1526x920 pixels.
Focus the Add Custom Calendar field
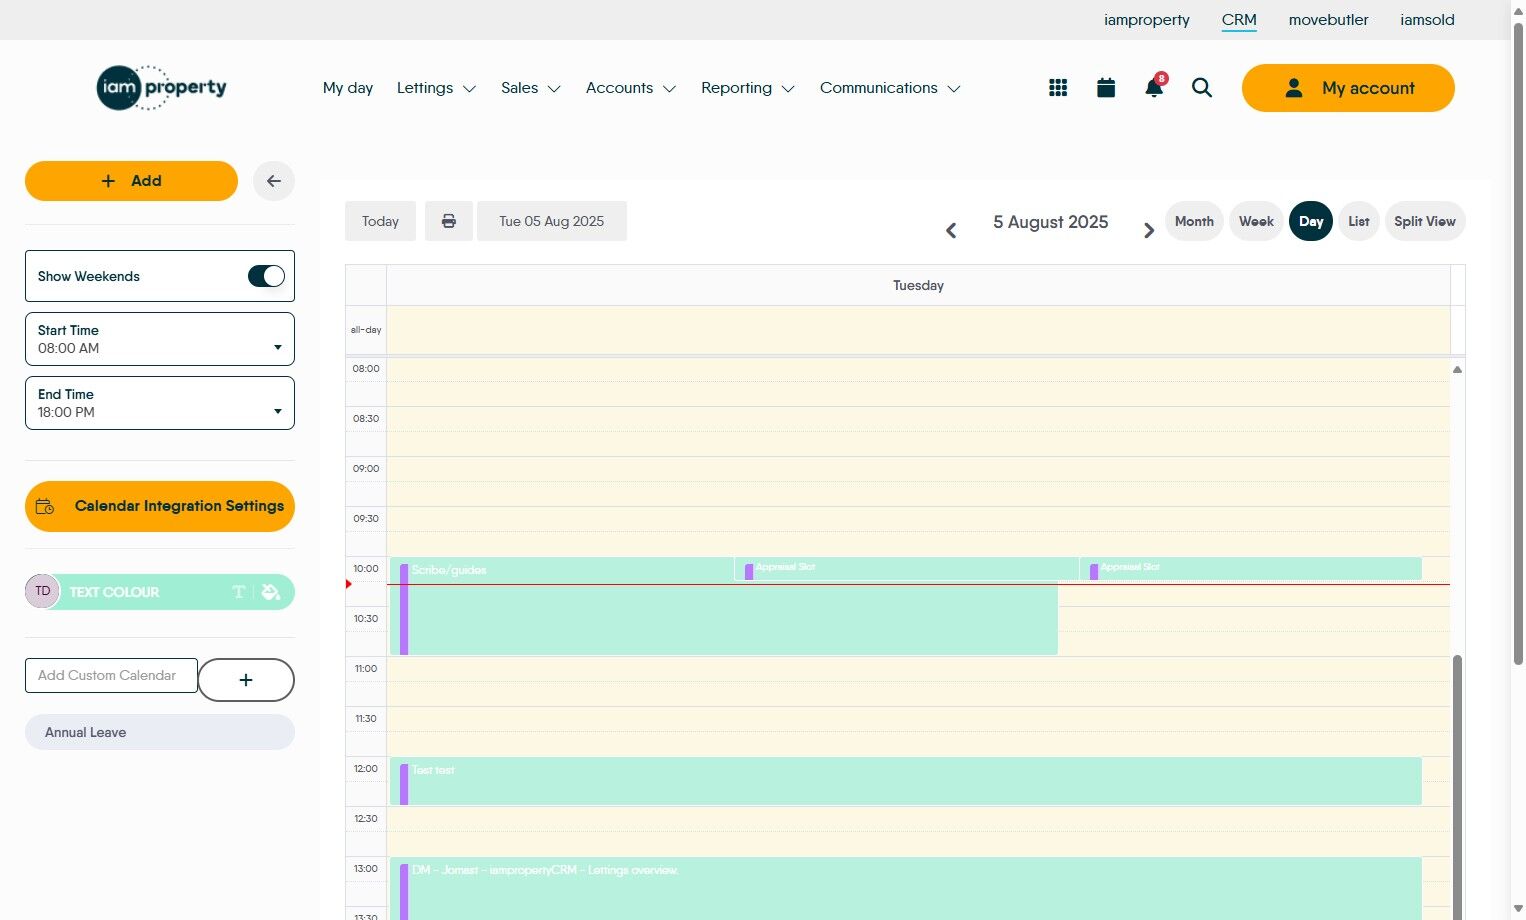pyautogui.click(x=111, y=675)
